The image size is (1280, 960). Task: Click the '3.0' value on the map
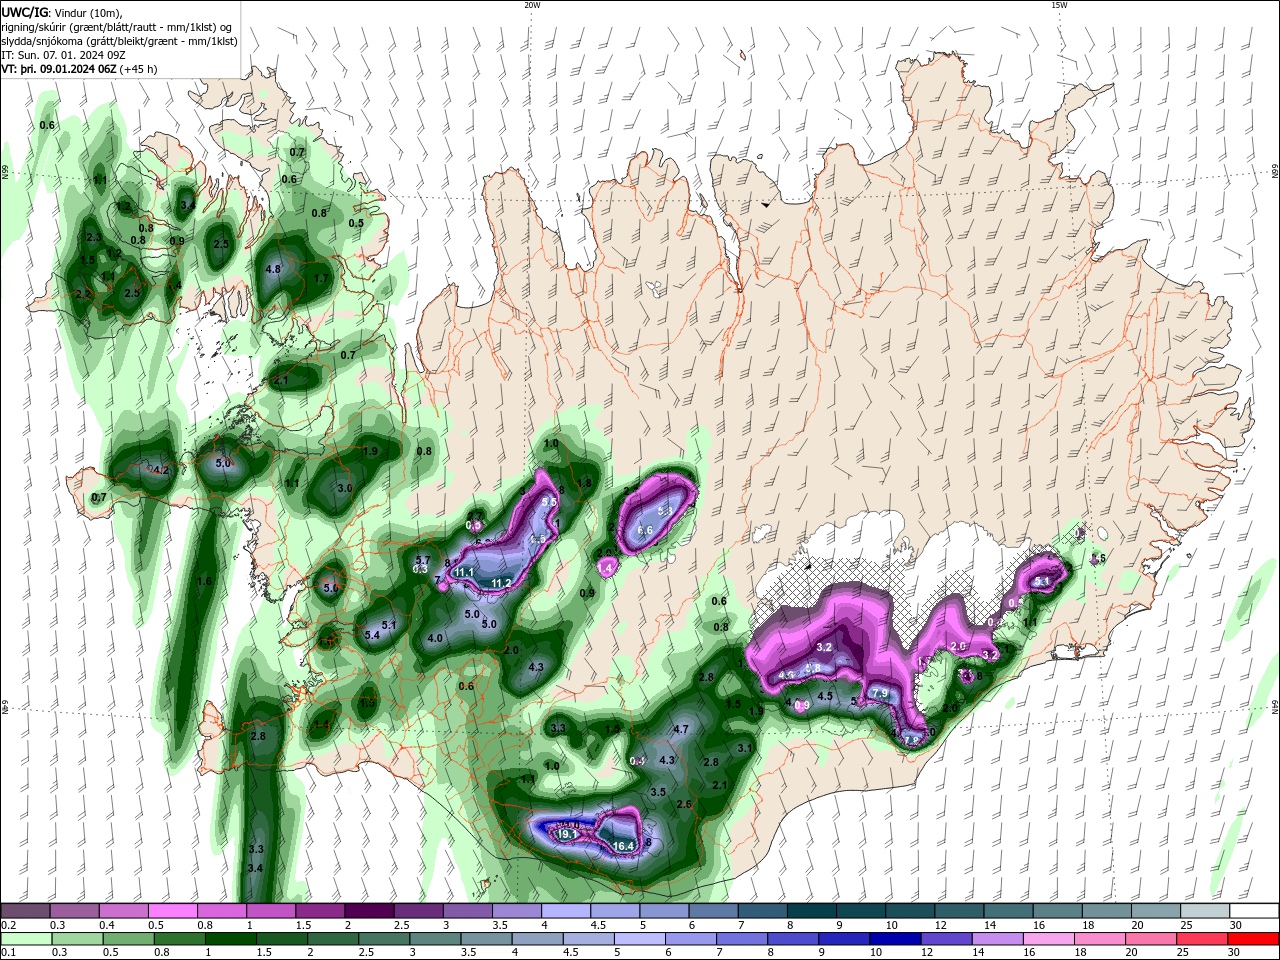point(345,488)
